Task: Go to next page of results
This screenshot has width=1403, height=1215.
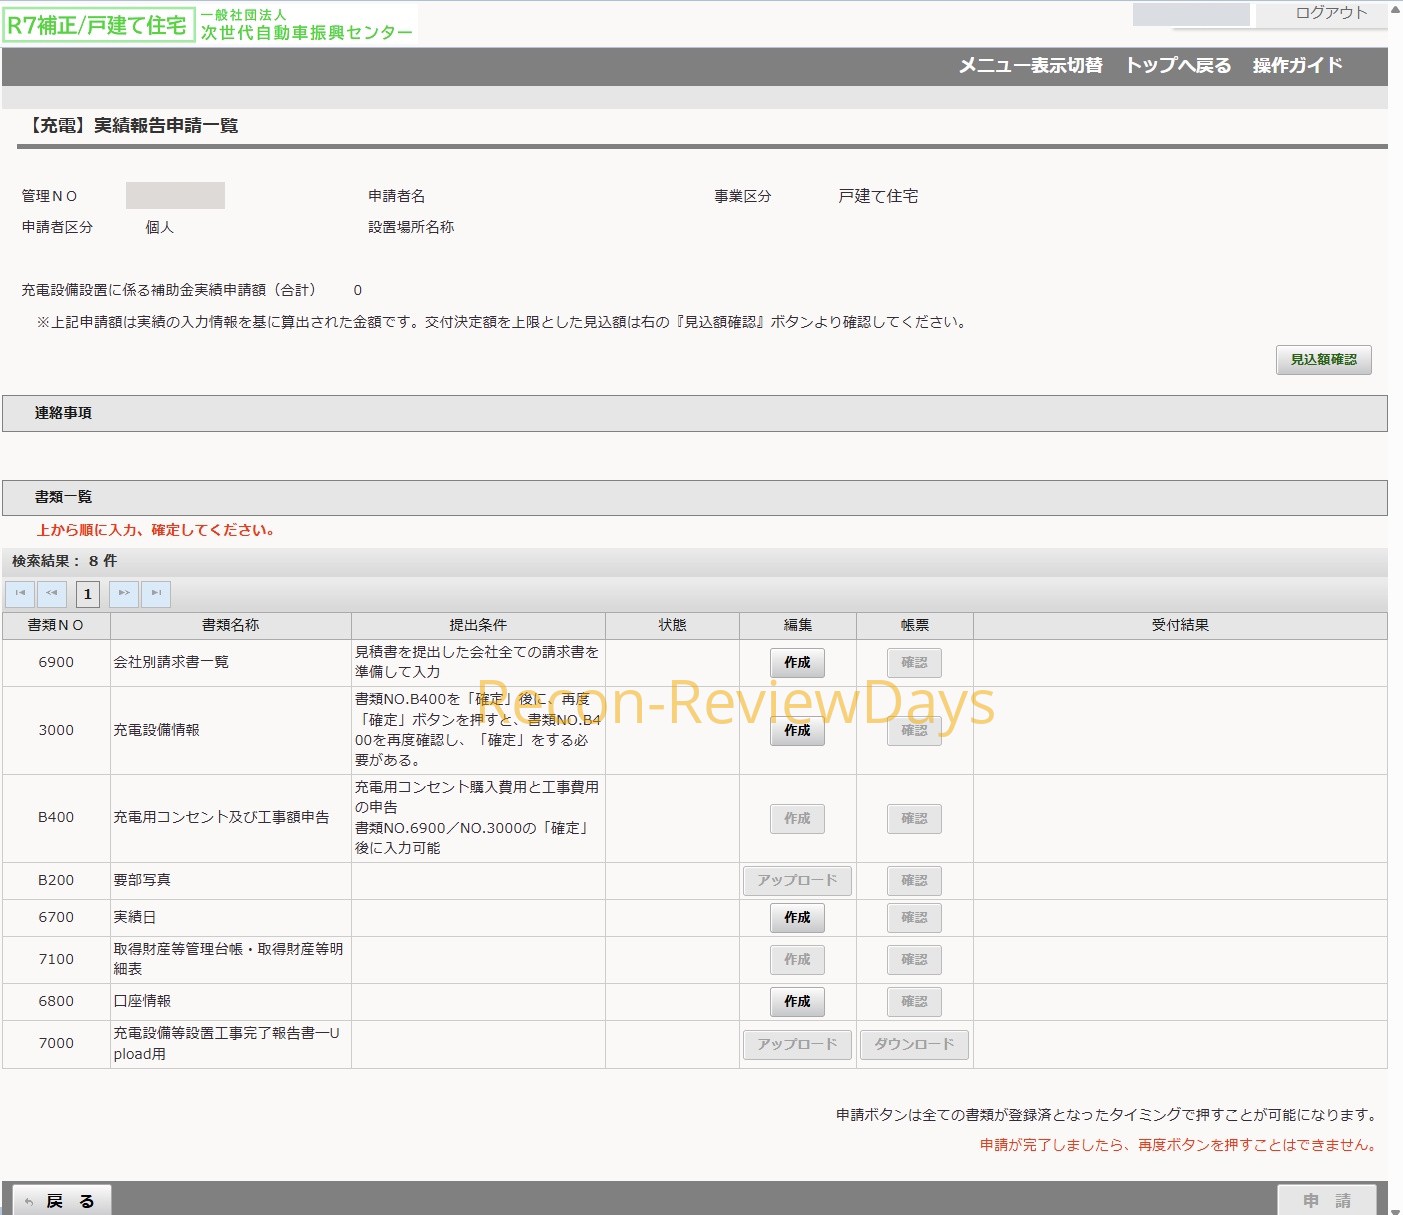Action: (124, 594)
